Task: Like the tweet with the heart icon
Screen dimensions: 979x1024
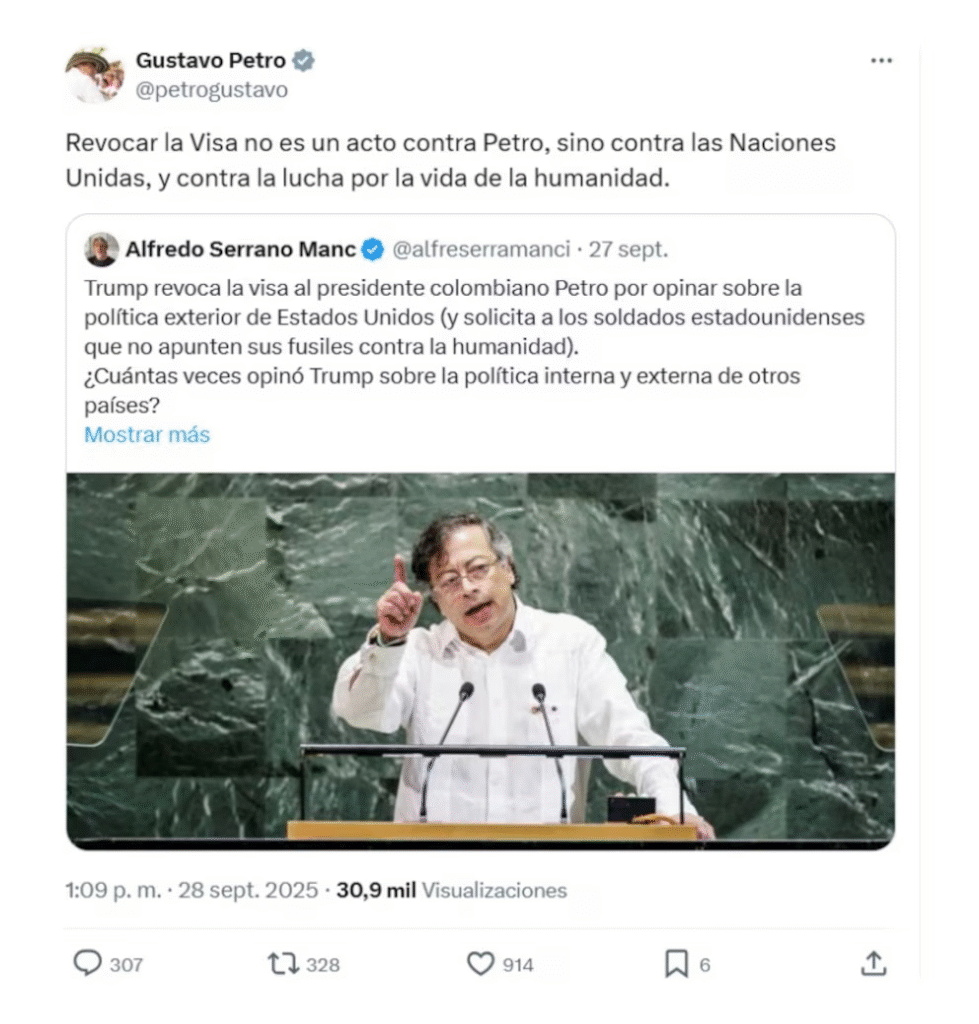Action: [x=481, y=964]
